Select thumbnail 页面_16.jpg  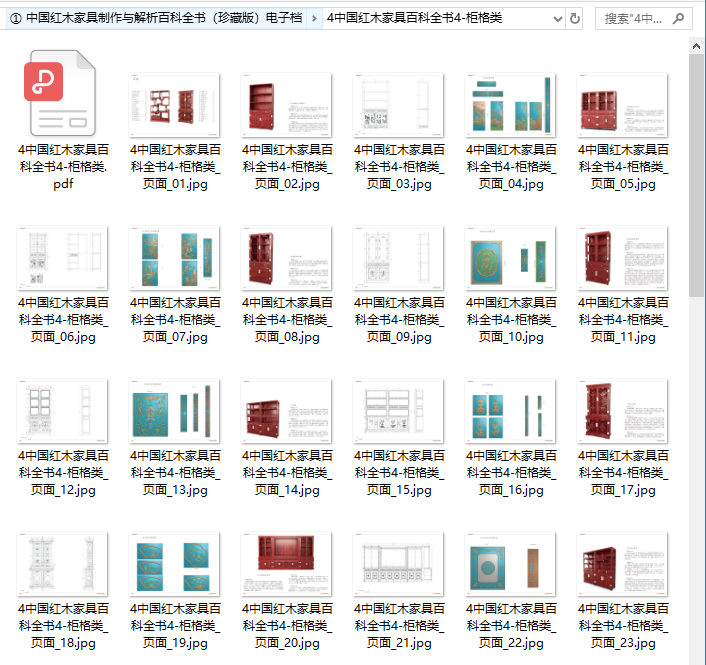point(511,412)
